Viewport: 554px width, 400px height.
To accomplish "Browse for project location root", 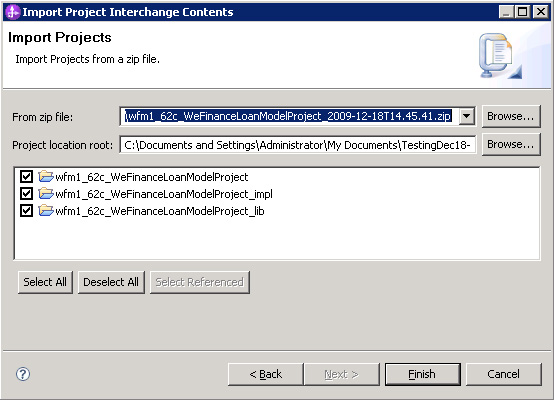I will [x=511, y=144].
